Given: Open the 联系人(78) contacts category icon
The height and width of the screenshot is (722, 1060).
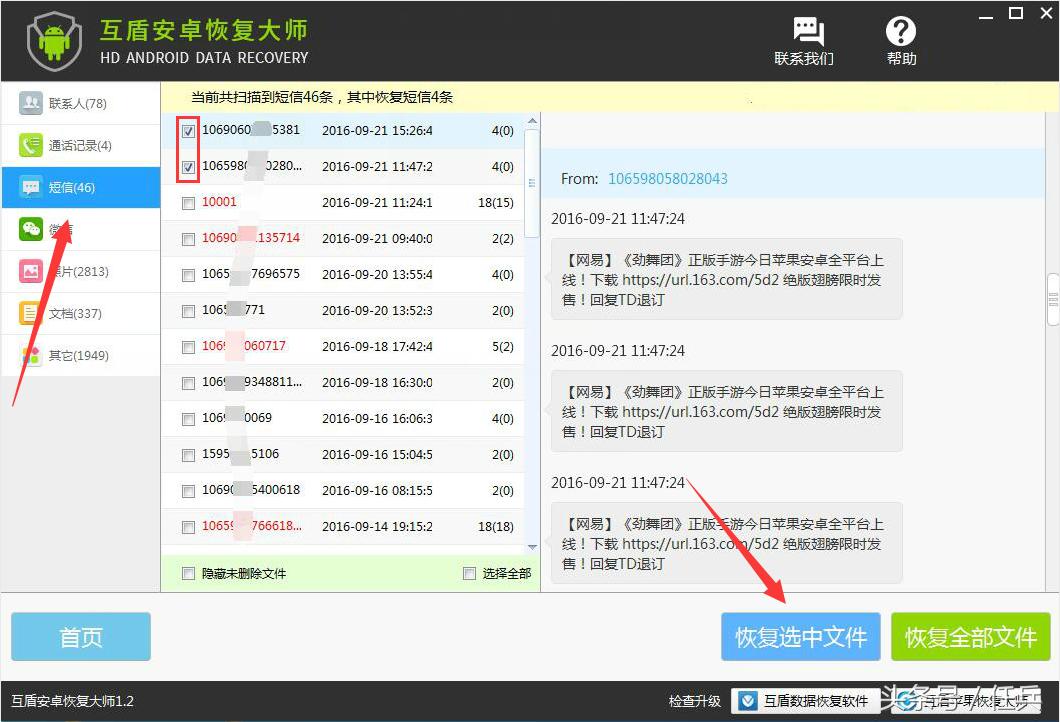Looking at the screenshot, I should click(28, 103).
